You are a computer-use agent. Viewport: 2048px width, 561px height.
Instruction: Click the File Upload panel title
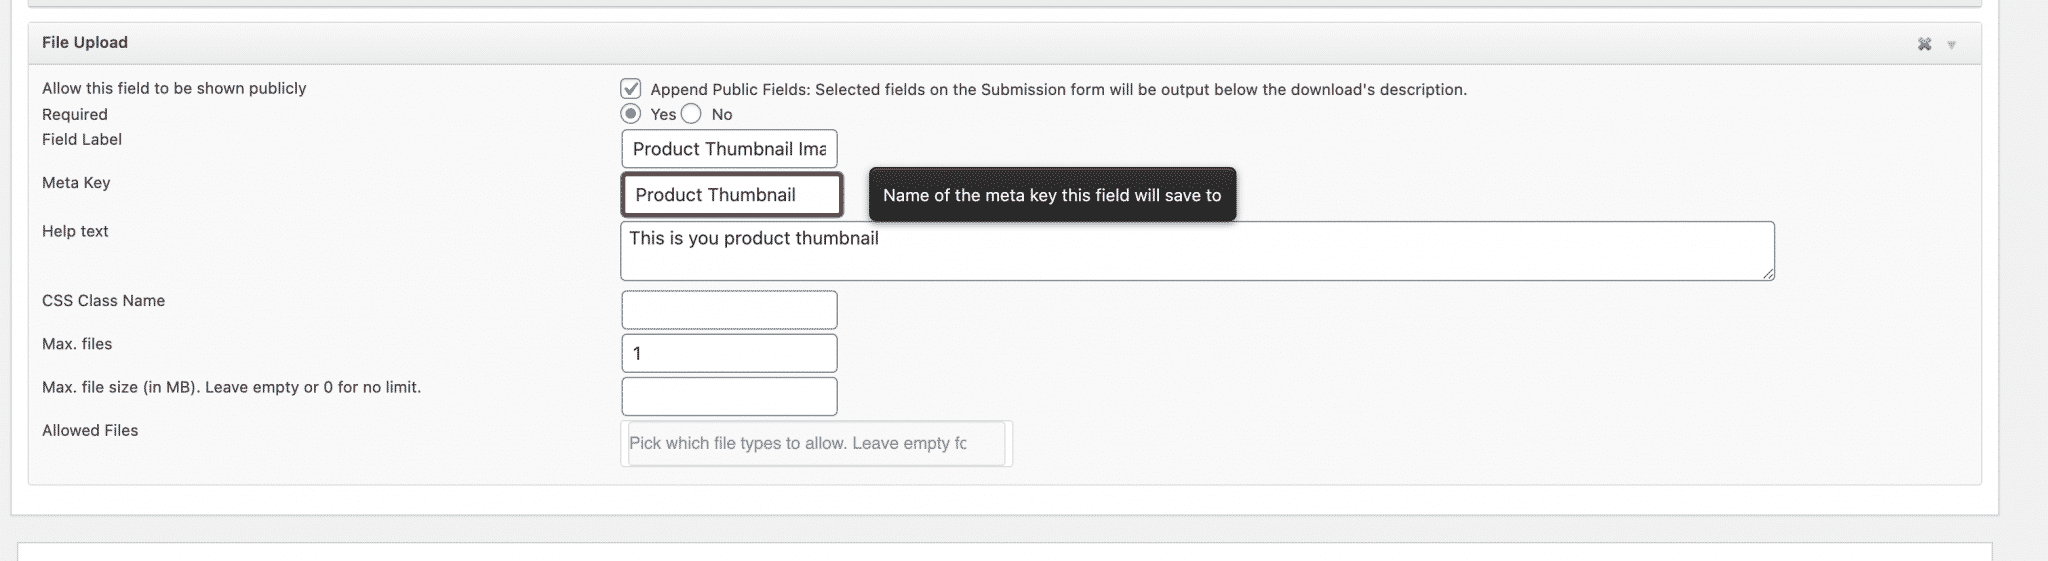pos(85,42)
